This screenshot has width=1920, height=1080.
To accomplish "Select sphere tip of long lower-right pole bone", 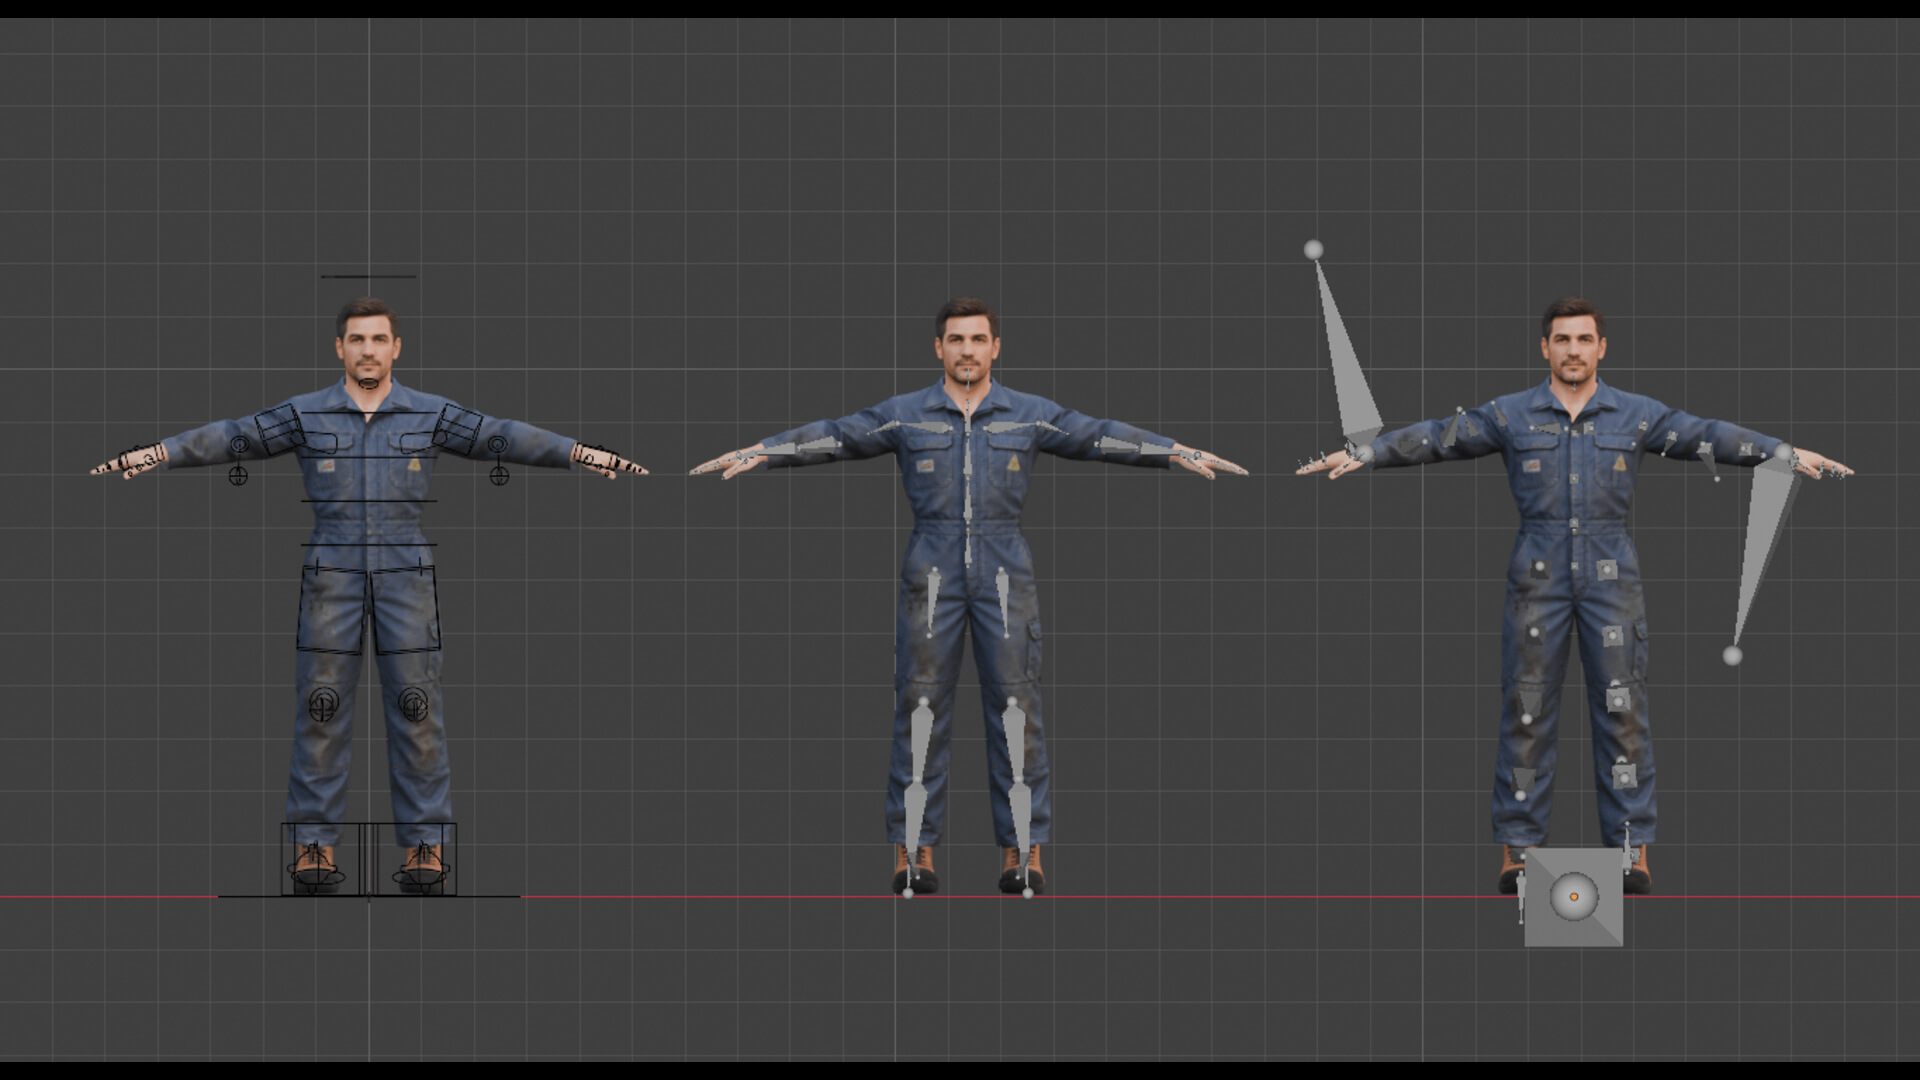I will [1733, 656].
